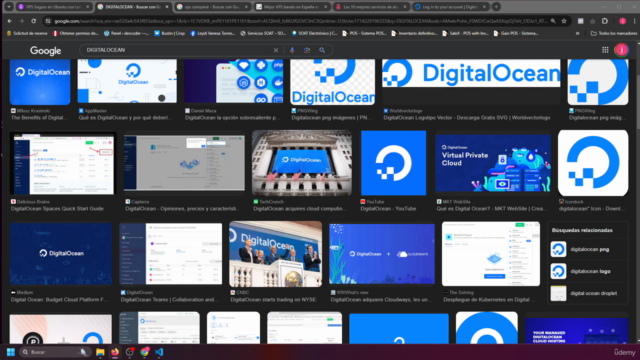Select related search digitalocean png
This screenshot has height=360, width=640.
588,249
